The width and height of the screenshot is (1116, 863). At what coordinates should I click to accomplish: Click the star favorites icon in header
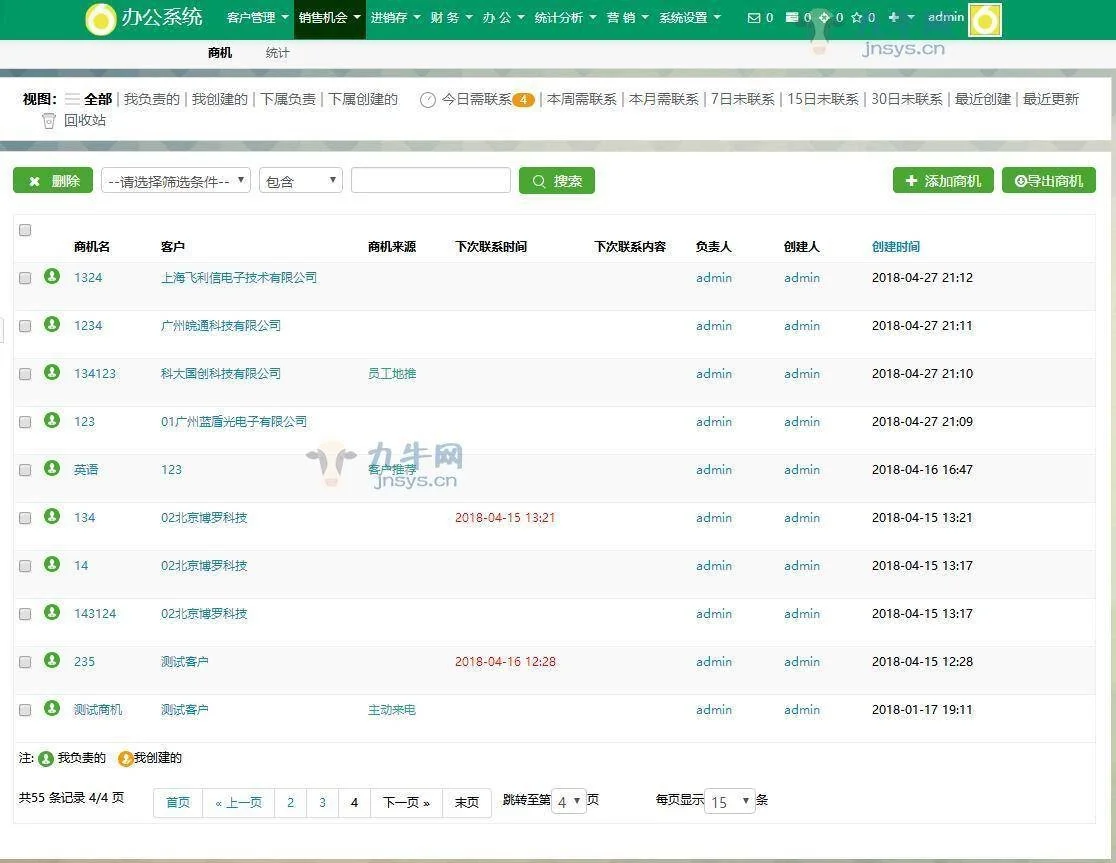856,18
